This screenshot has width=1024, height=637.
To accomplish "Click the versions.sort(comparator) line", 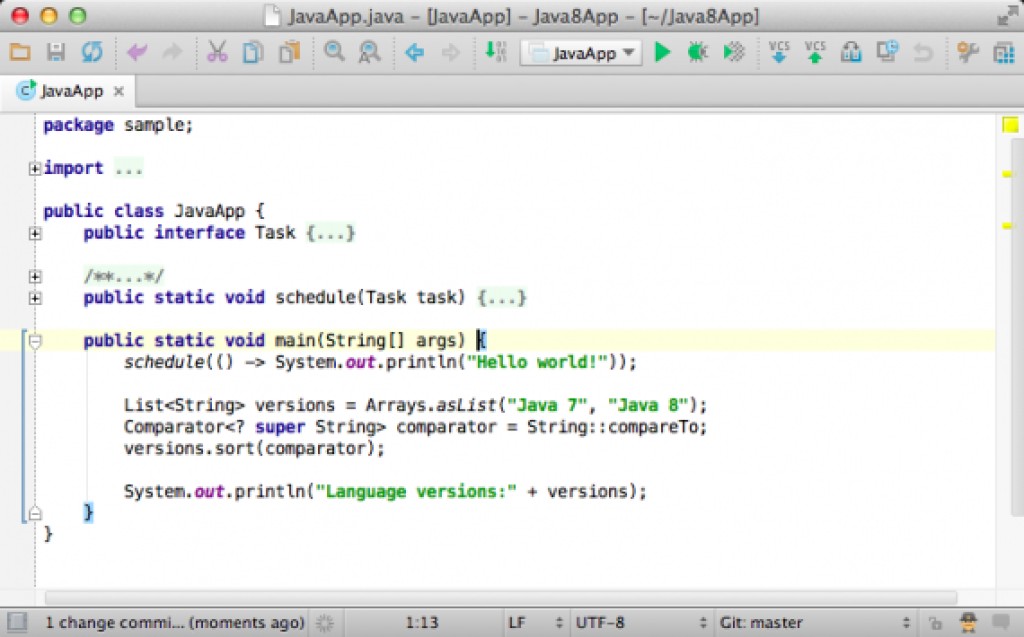I will [x=254, y=449].
